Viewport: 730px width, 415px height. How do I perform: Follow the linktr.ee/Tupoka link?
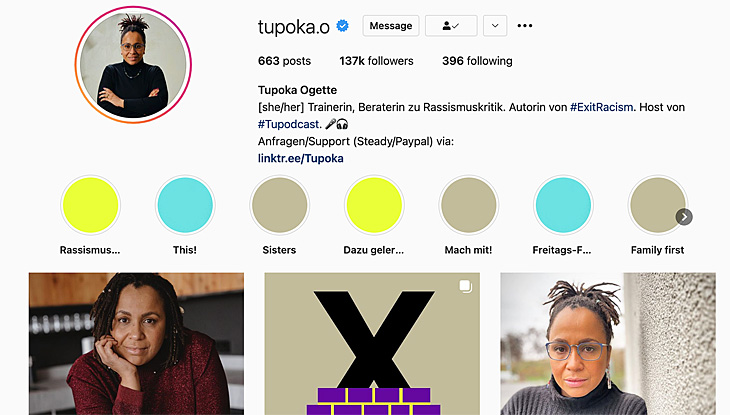(x=301, y=158)
